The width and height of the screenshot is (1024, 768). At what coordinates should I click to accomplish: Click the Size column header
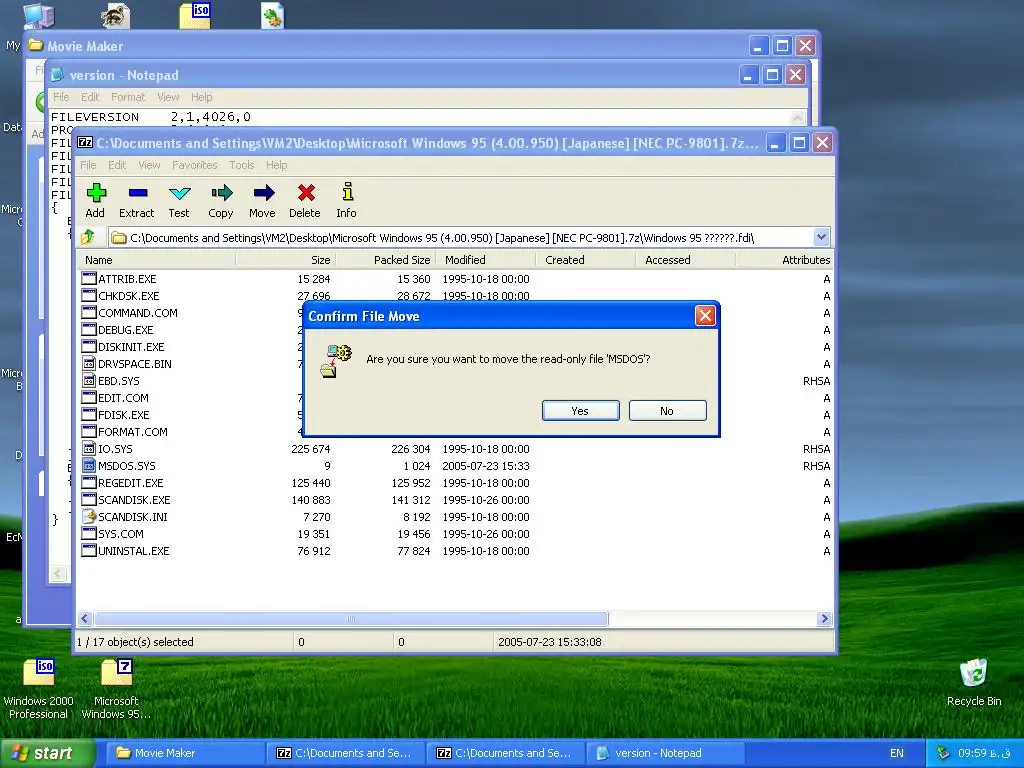(285, 260)
